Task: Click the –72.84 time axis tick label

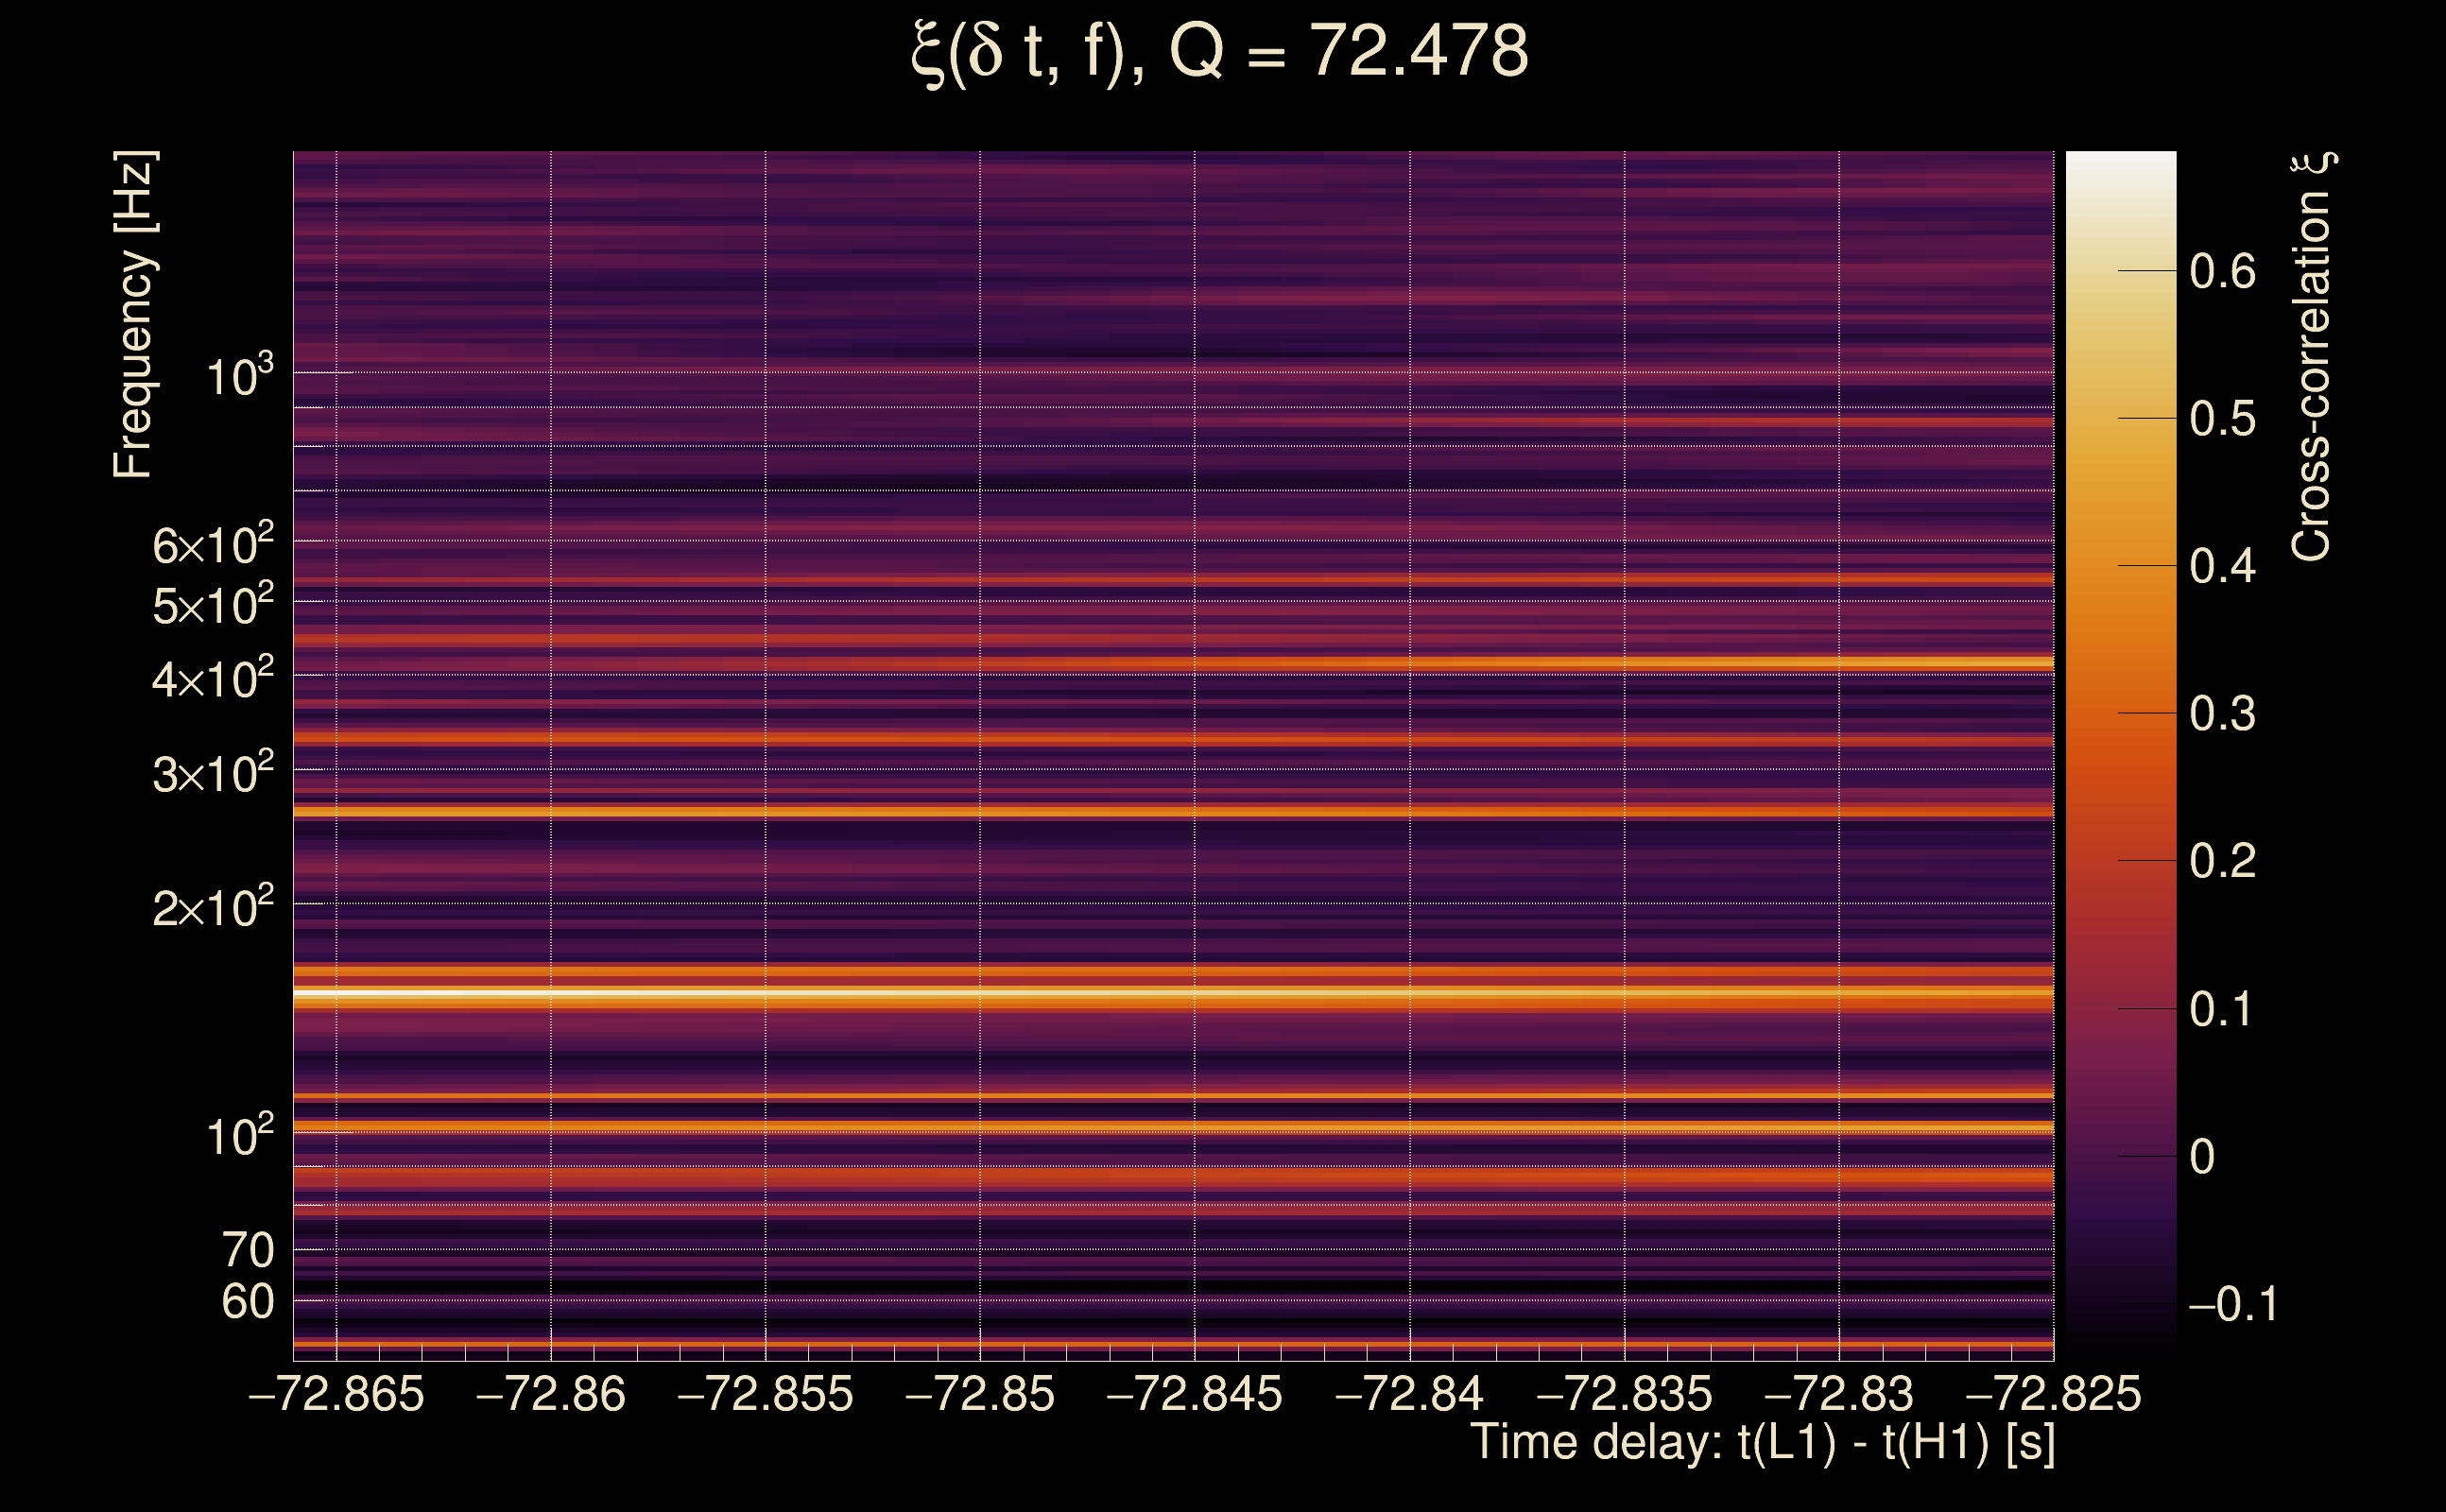Action: tap(1409, 1394)
